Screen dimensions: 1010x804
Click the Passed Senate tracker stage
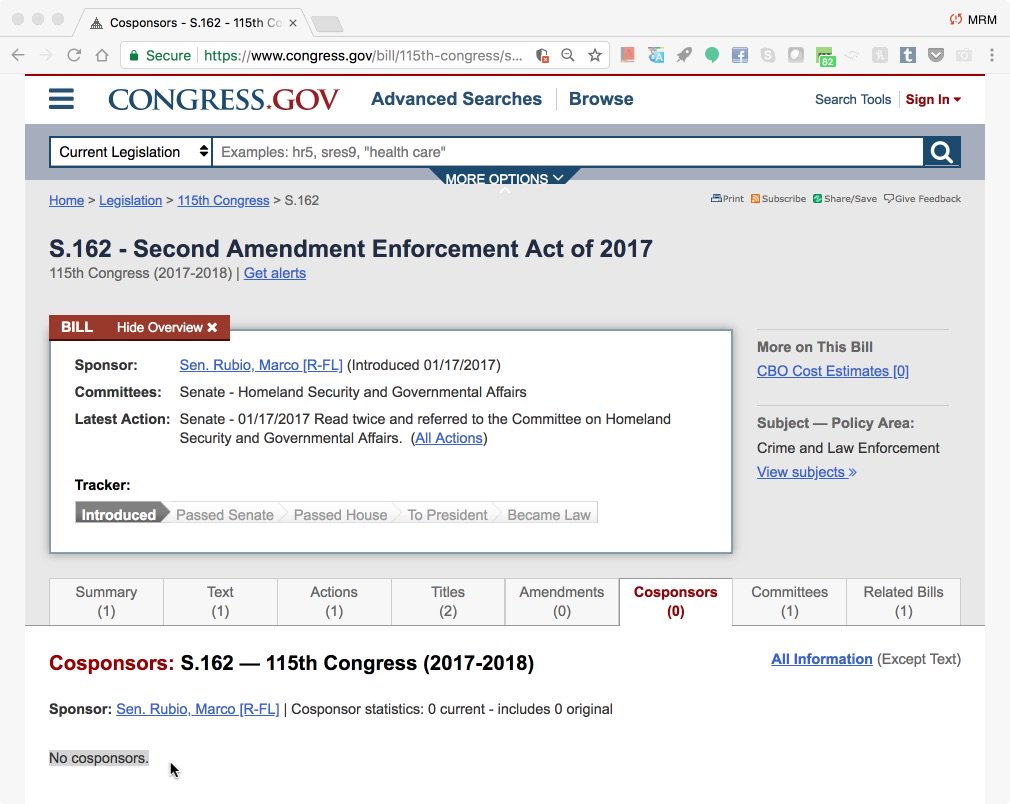point(225,515)
